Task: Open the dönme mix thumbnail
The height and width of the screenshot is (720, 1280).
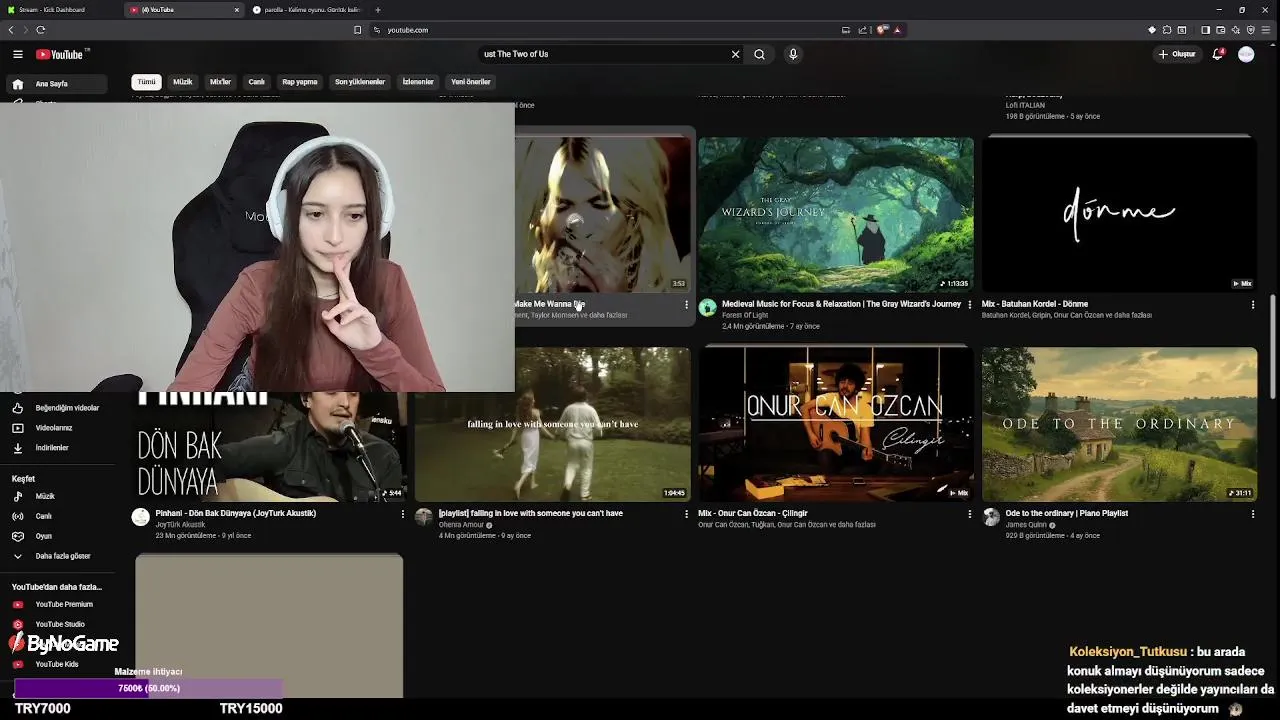Action: (1119, 214)
